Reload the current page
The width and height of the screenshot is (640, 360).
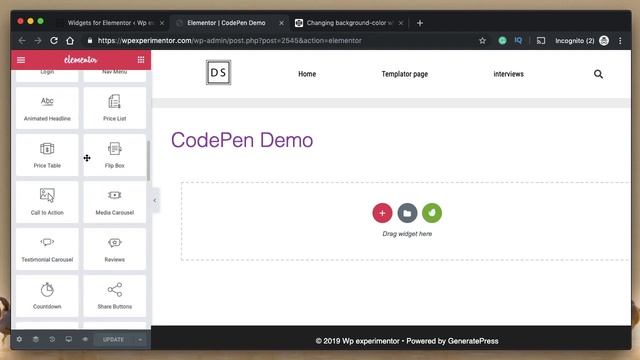54,40
